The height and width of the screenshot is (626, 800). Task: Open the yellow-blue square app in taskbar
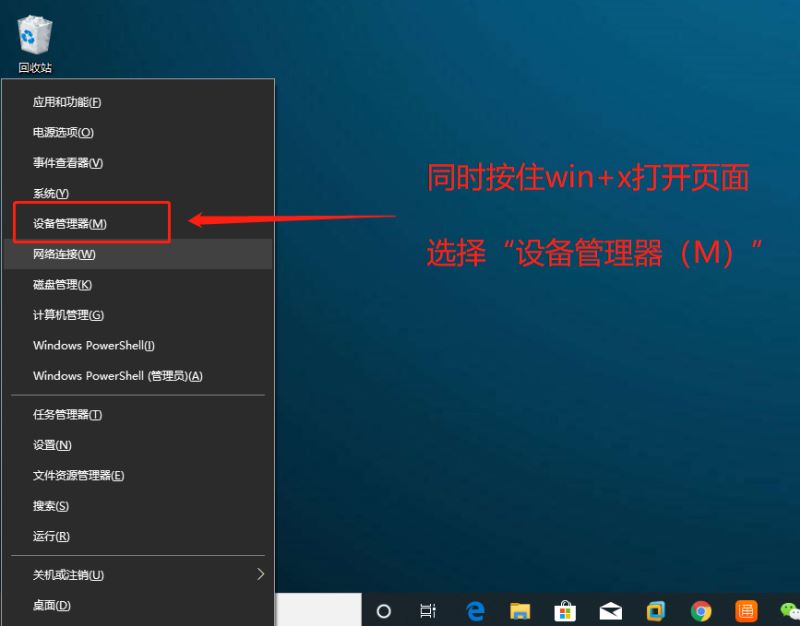[656, 611]
